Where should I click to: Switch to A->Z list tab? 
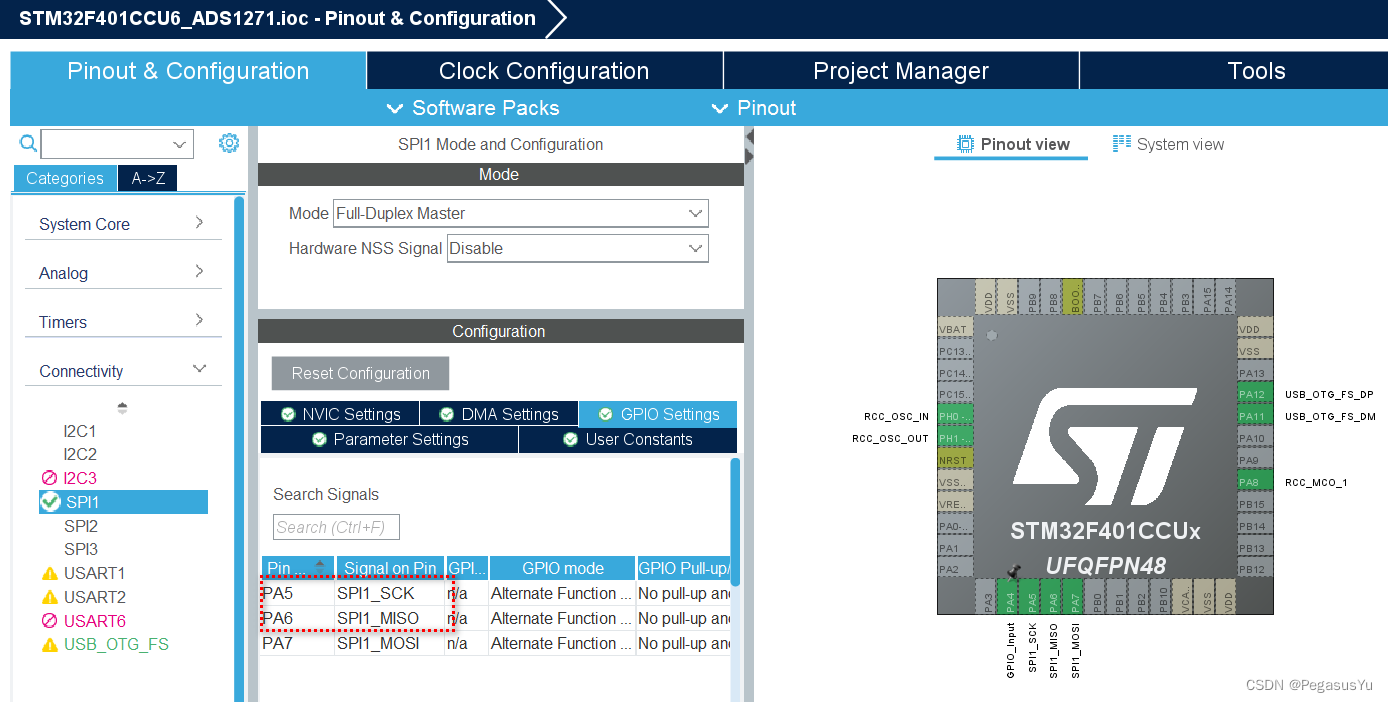coord(147,178)
